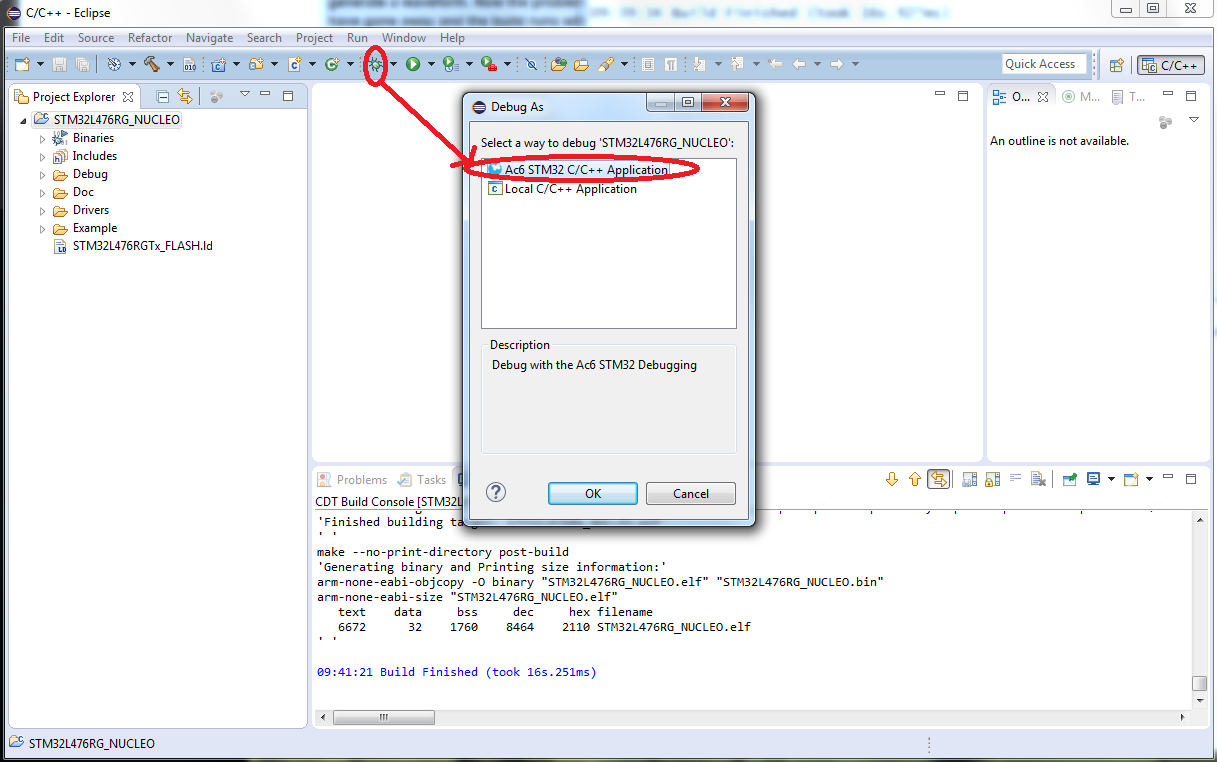Click the console horizontal scrollbar thumb
Image resolution: width=1217 pixels, height=762 pixels.
point(384,717)
